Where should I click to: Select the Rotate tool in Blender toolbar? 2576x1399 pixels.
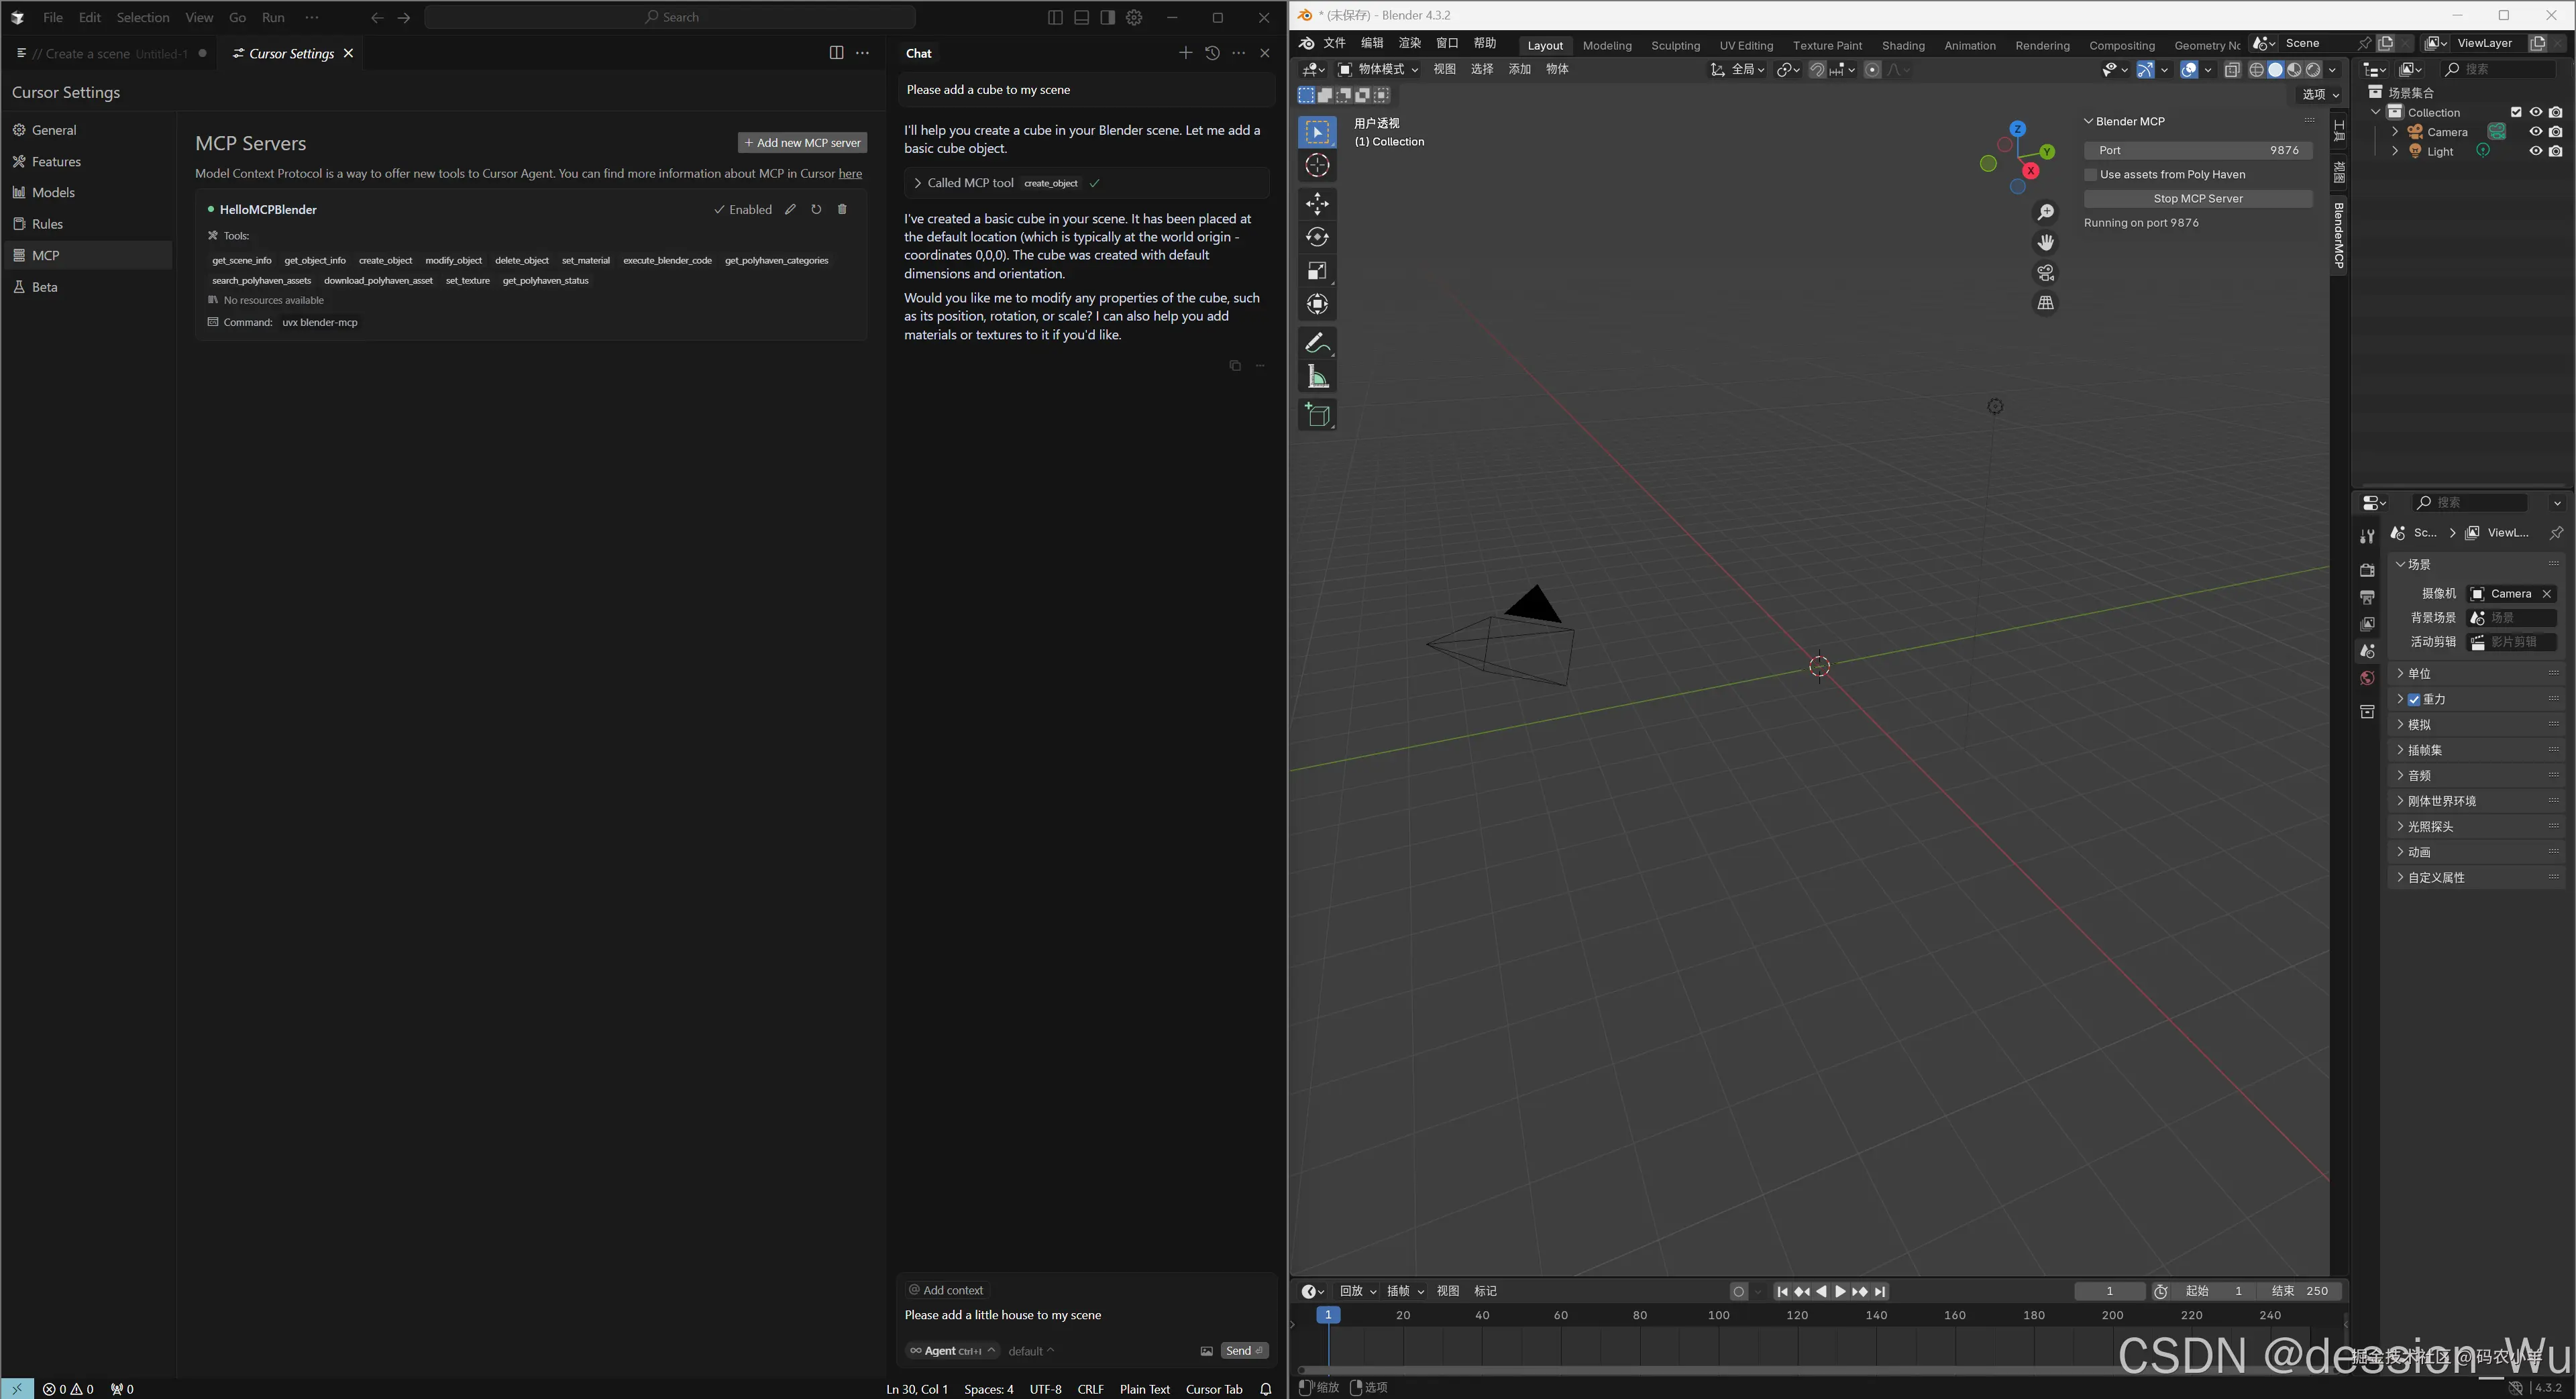[1317, 237]
